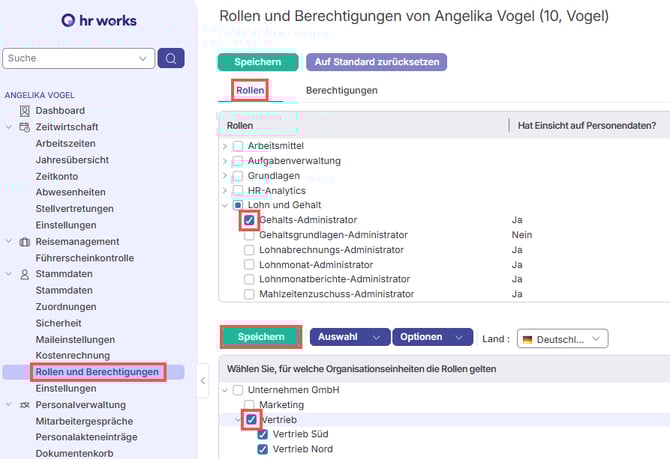Click the lower Speichern button beside Auswahl

click(x=261, y=337)
